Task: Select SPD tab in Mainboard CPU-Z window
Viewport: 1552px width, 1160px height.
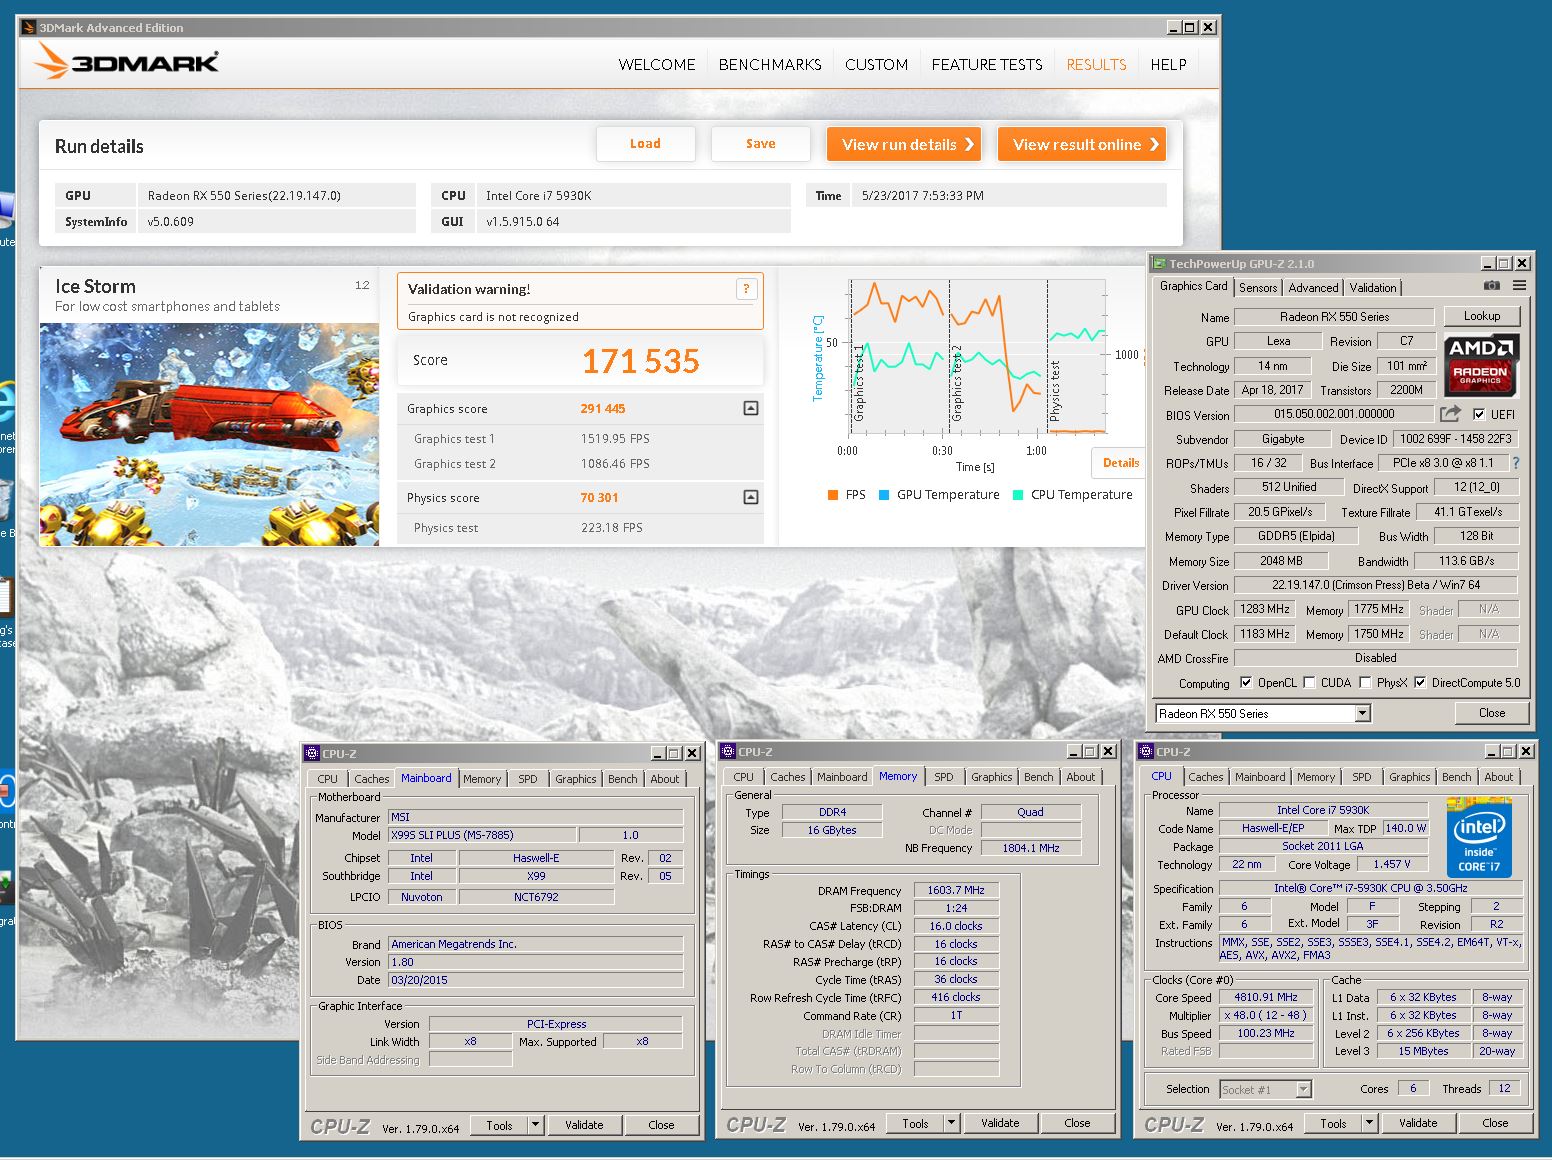Action: click(x=528, y=778)
